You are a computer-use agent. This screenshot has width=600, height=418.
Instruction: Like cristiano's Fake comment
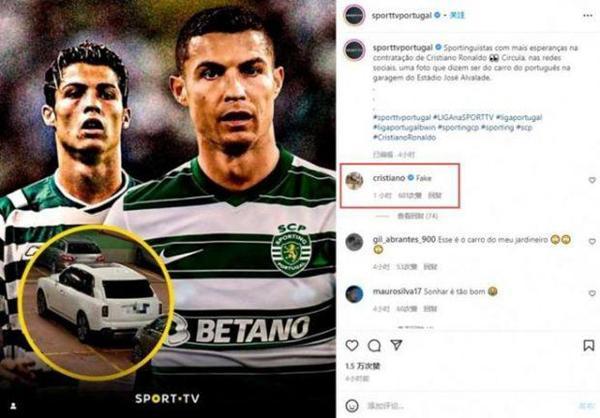(592, 180)
